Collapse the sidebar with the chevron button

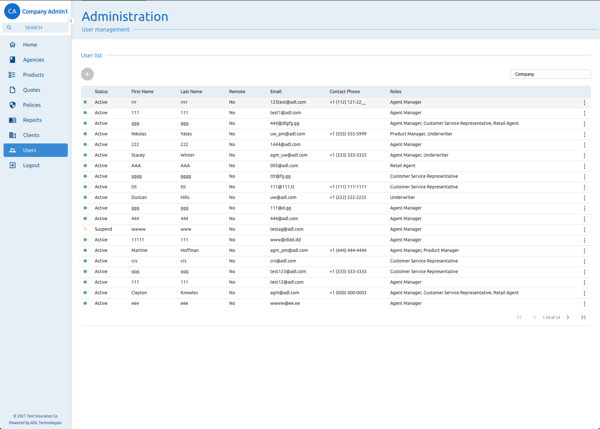coord(71,21)
